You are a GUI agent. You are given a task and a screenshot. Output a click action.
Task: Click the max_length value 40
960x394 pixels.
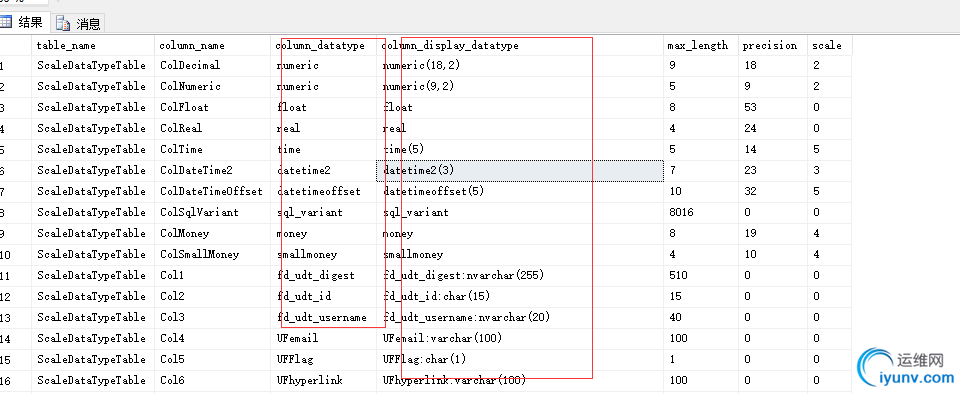(700, 317)
